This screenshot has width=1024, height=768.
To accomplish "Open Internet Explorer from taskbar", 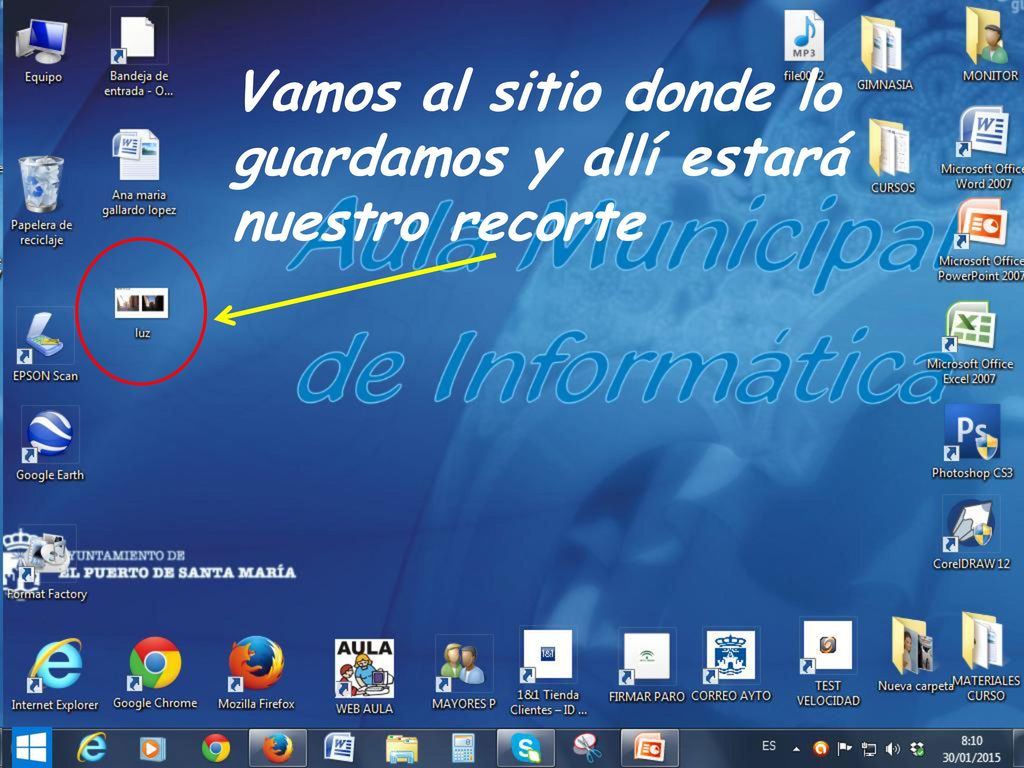I will pyautogui.click(x=92, y=748).
